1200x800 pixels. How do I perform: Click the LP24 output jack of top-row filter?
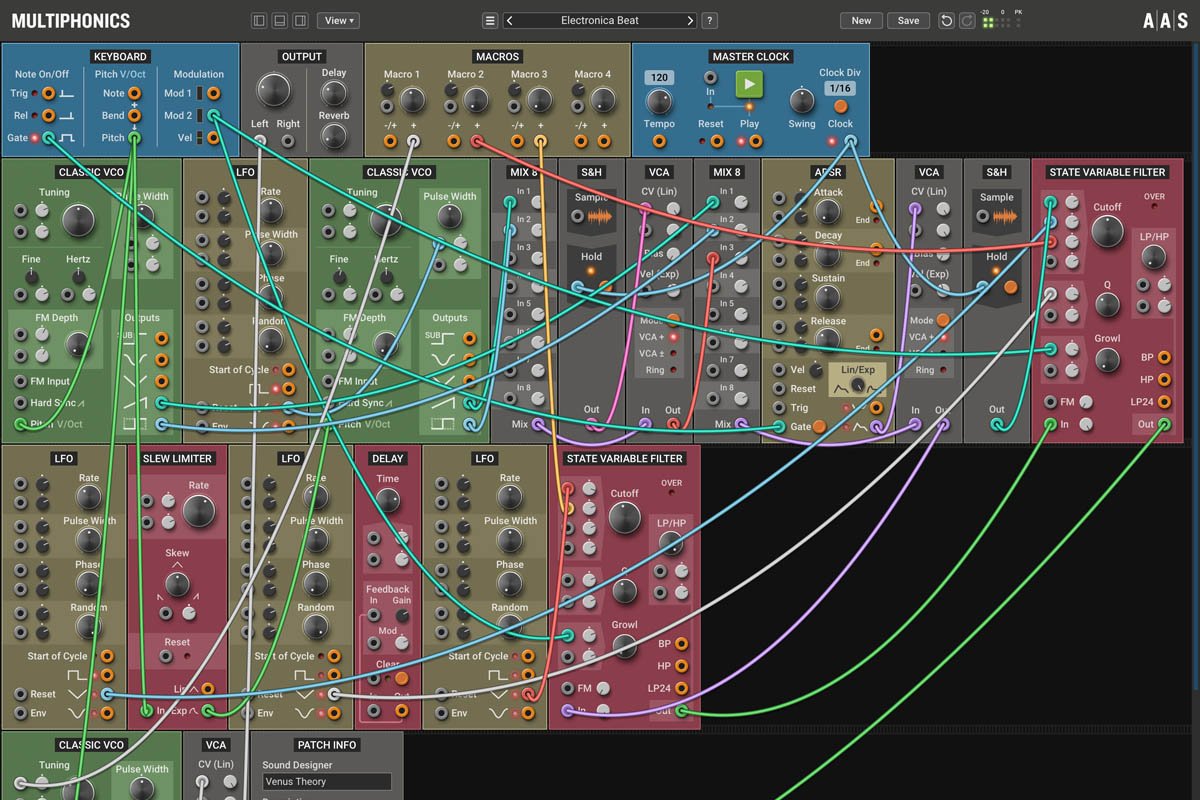click(1164, 402)
